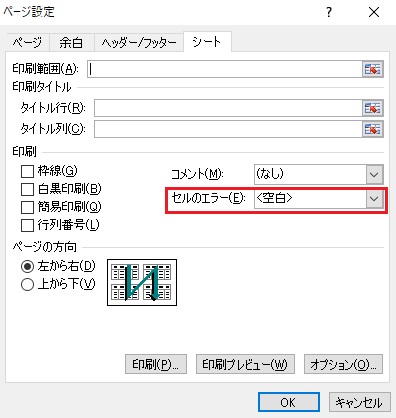Select the 上から下 radio button
Viewport: 396px width, 418px height.
(x=27, y=284)
